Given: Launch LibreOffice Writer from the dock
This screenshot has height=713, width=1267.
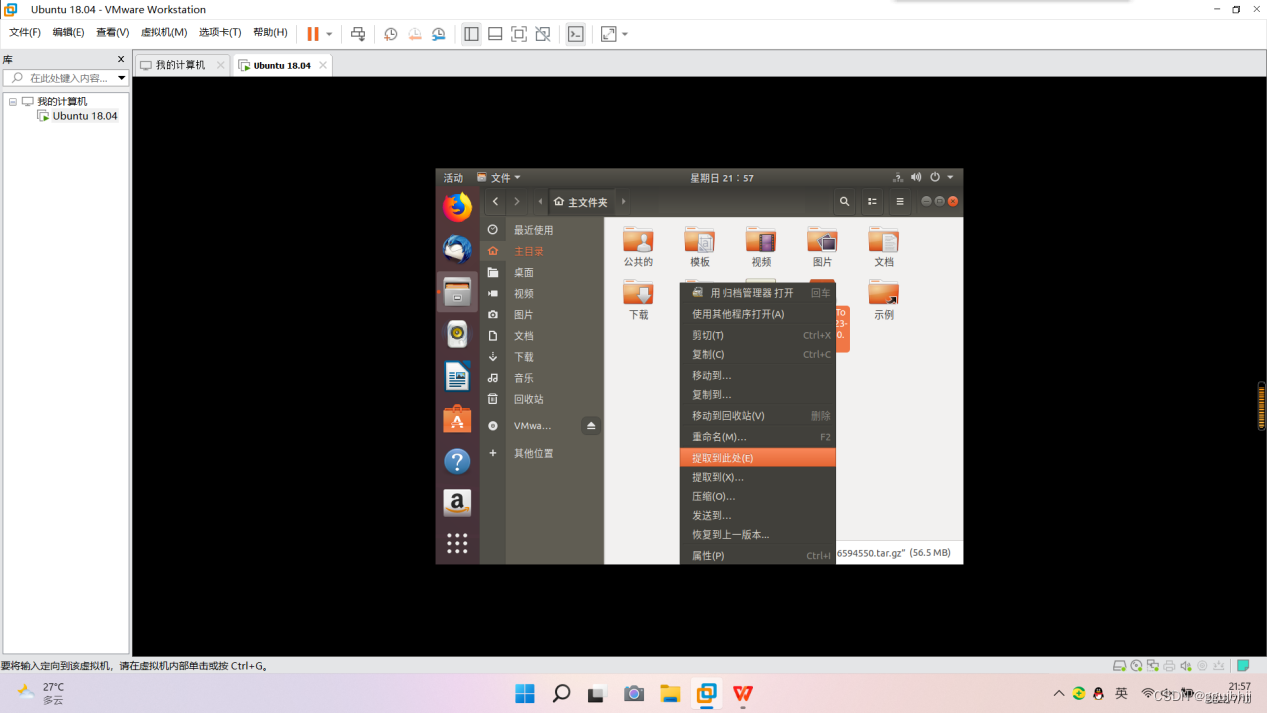Looking at the screenshot, I should 457,376.
